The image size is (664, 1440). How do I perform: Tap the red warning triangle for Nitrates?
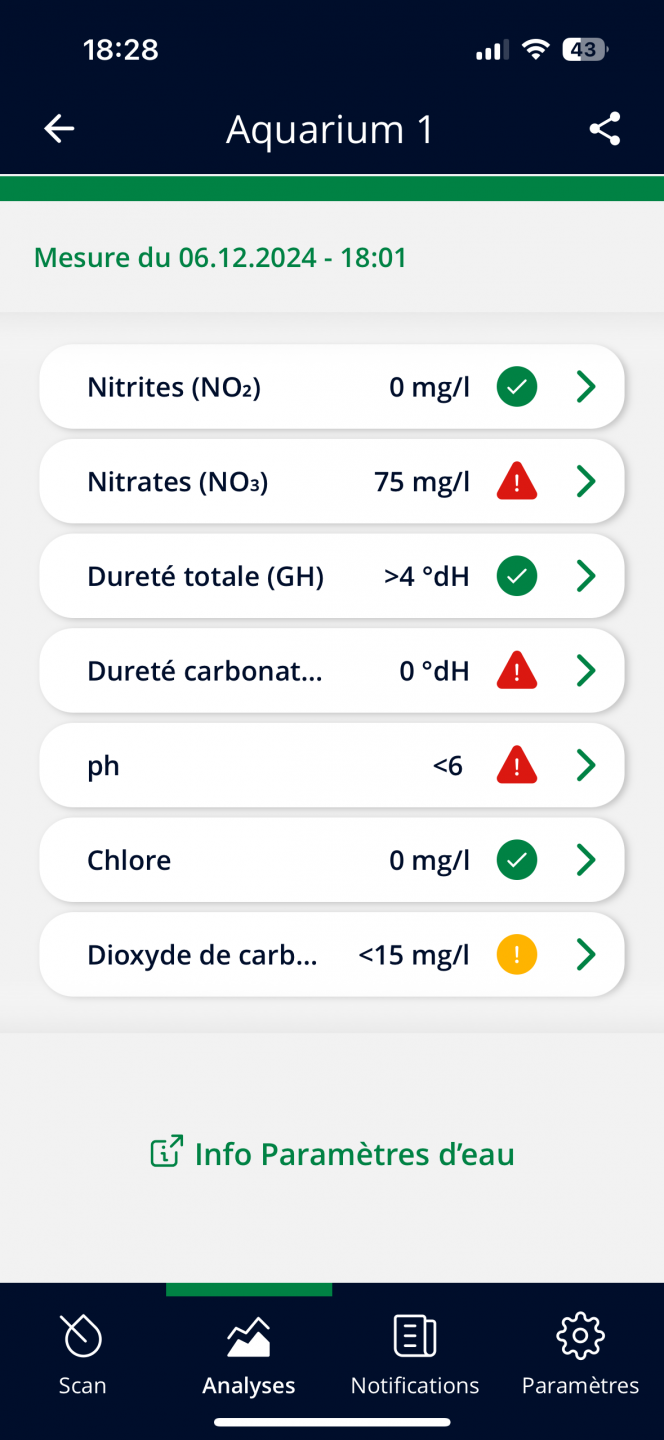click(x=517, y=482)
